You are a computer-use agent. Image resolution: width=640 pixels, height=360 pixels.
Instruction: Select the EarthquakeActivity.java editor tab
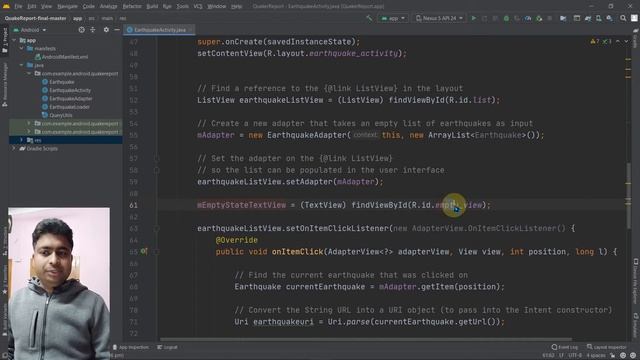160,30
